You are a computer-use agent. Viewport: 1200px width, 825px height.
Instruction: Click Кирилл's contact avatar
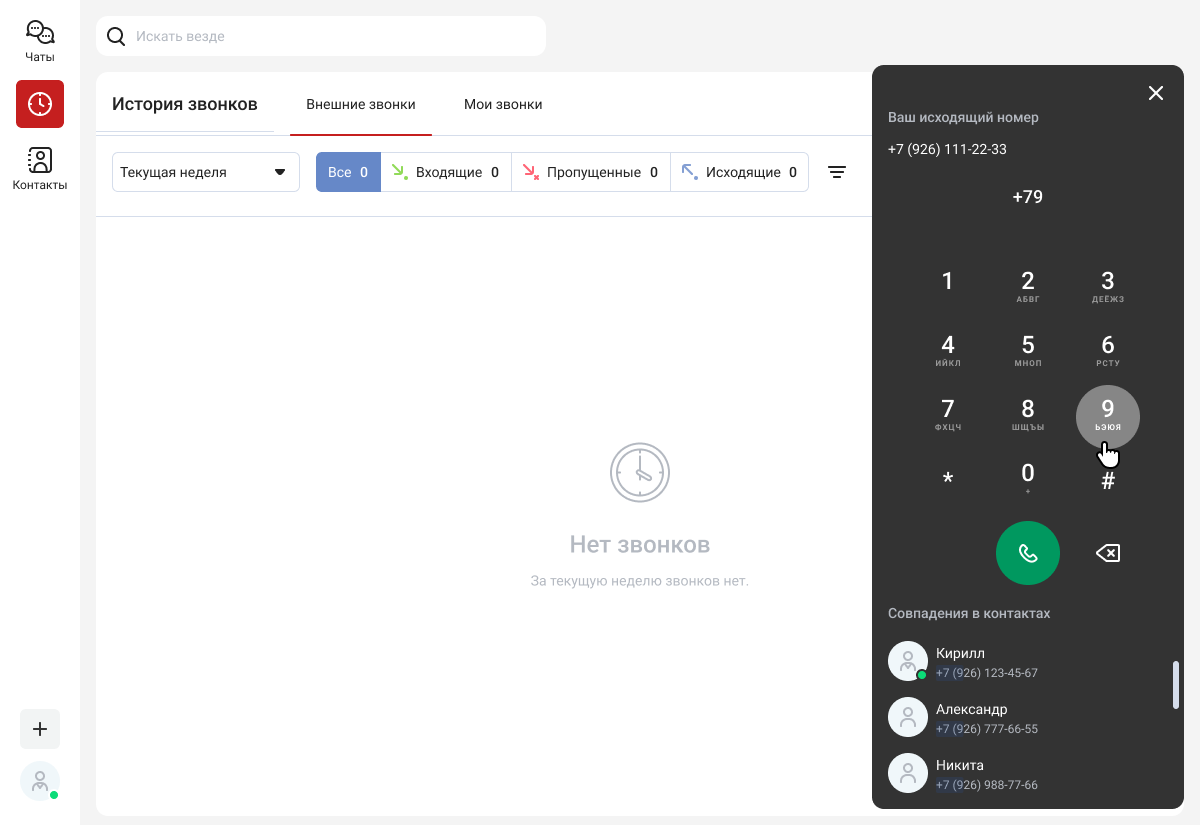[908, 661]
